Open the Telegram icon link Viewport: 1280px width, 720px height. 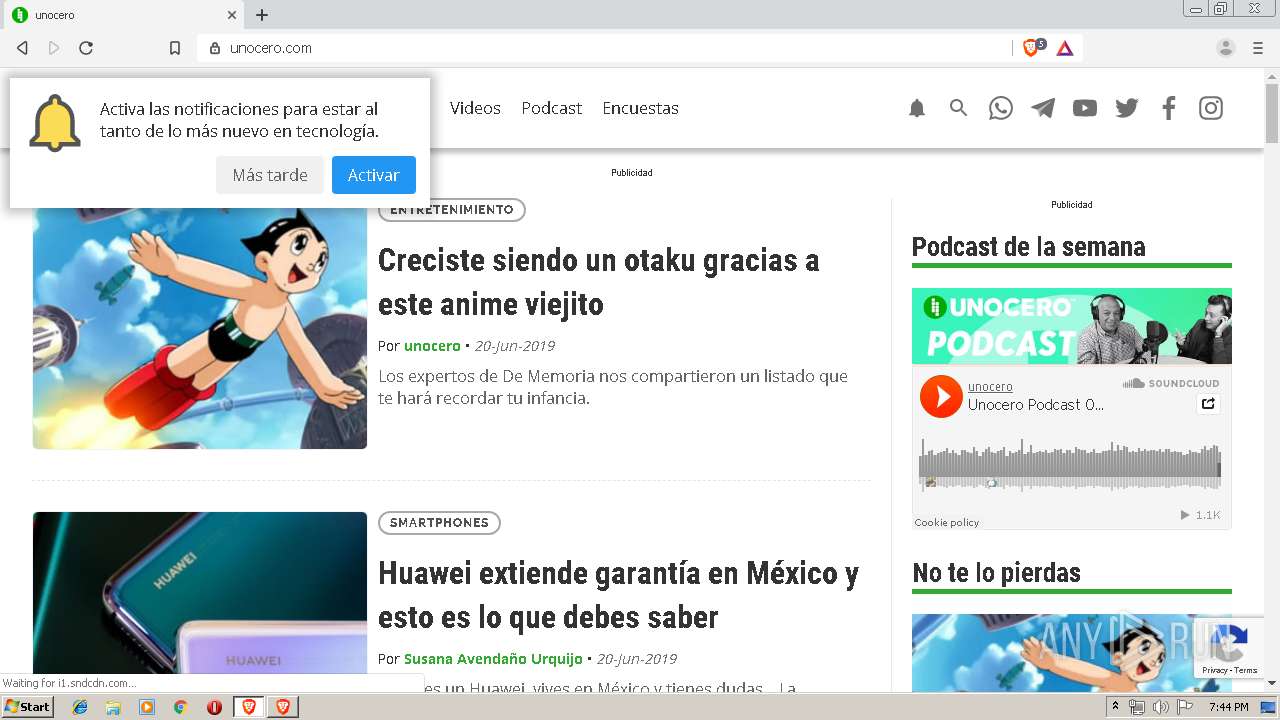coord(1043,108)
